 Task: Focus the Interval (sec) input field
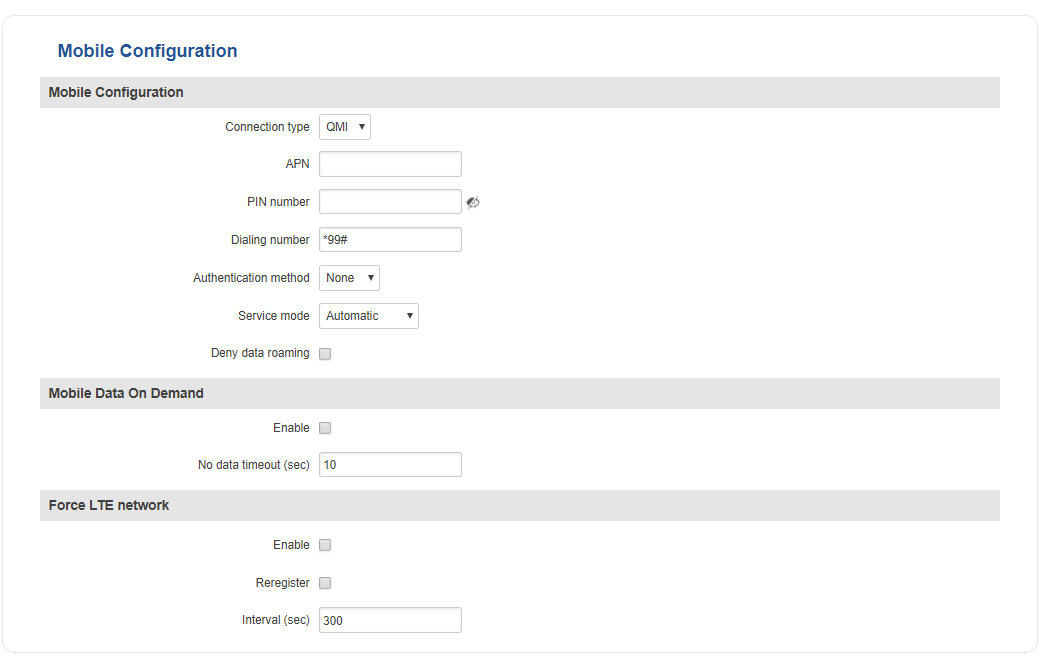coord(390,620)
